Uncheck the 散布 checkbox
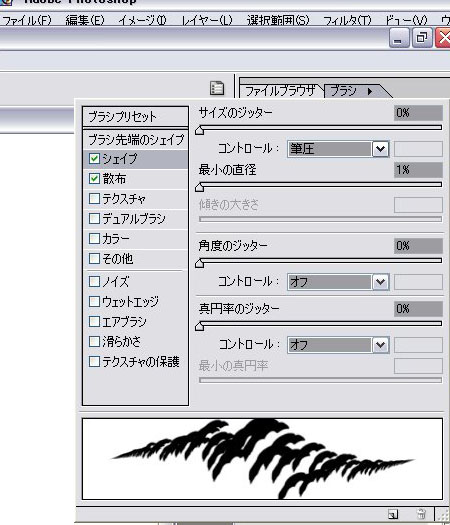The image size is (450, 525). point(94,178)
